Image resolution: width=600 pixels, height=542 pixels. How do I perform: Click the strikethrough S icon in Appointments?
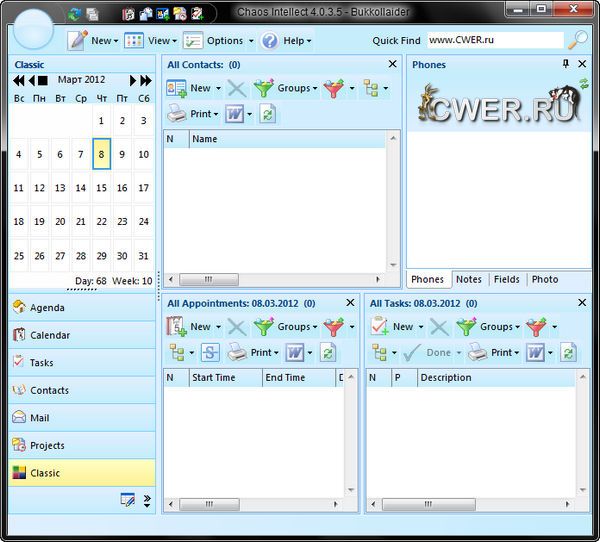(x=209, y=352)
